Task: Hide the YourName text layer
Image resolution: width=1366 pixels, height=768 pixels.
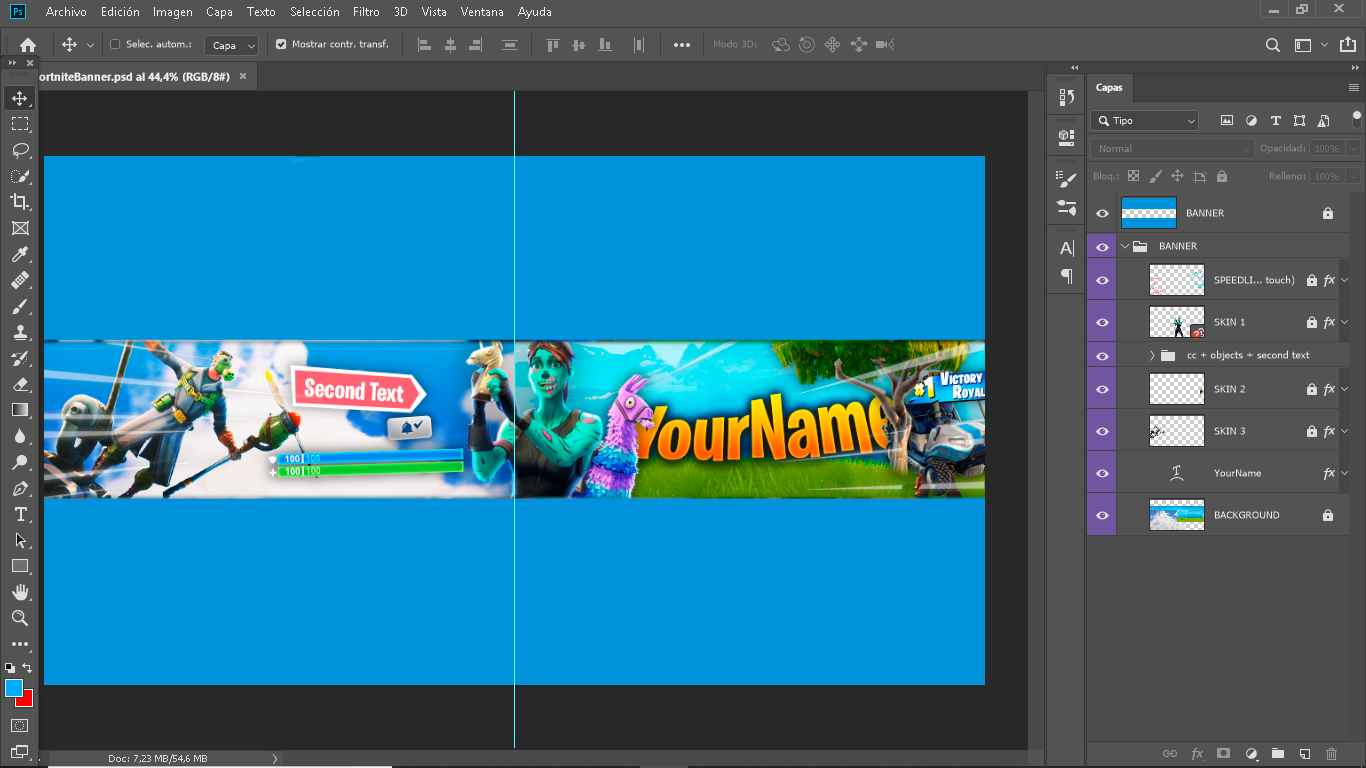Action: coord(1102,473)
